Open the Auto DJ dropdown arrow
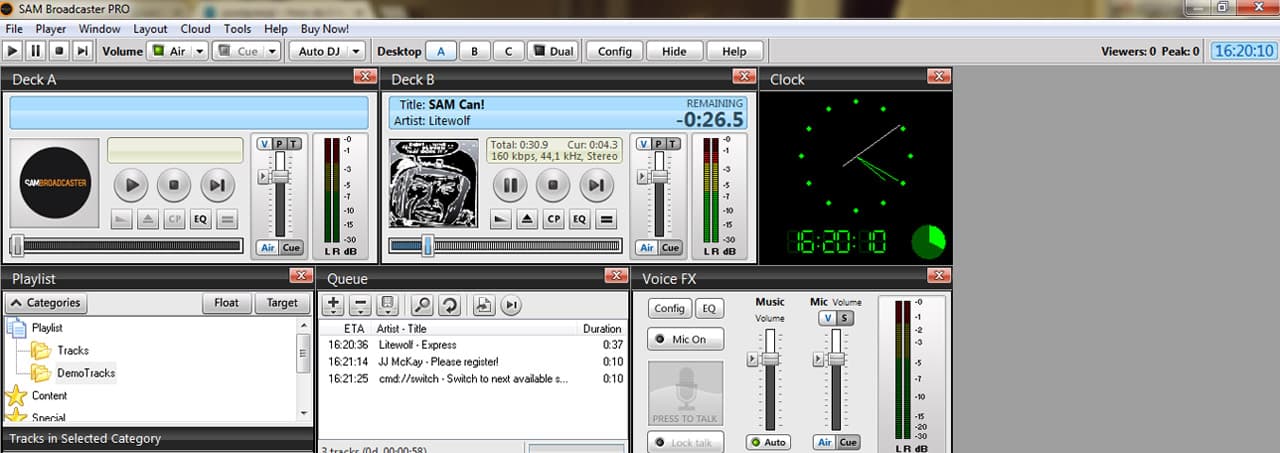This screenshot has width=1280, height=453. (355, 51)
